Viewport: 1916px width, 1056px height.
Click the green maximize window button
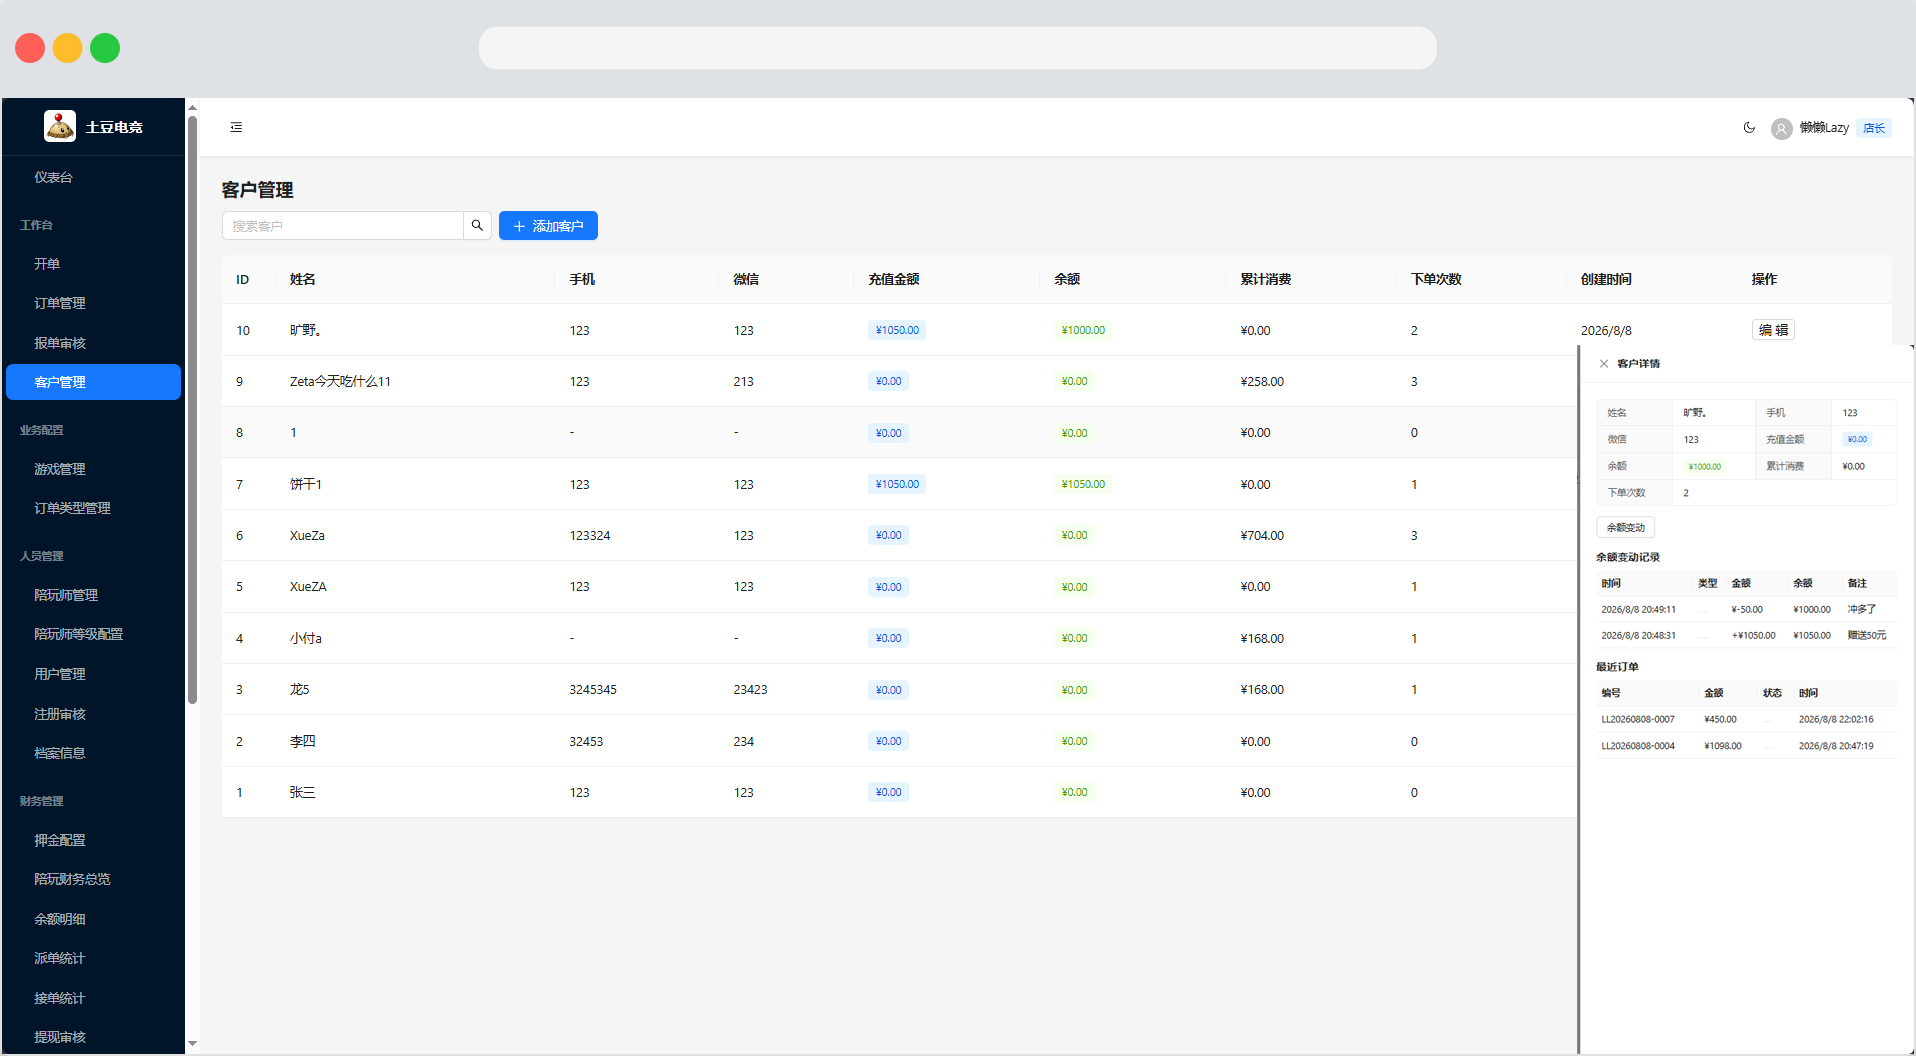pos(105,48)
